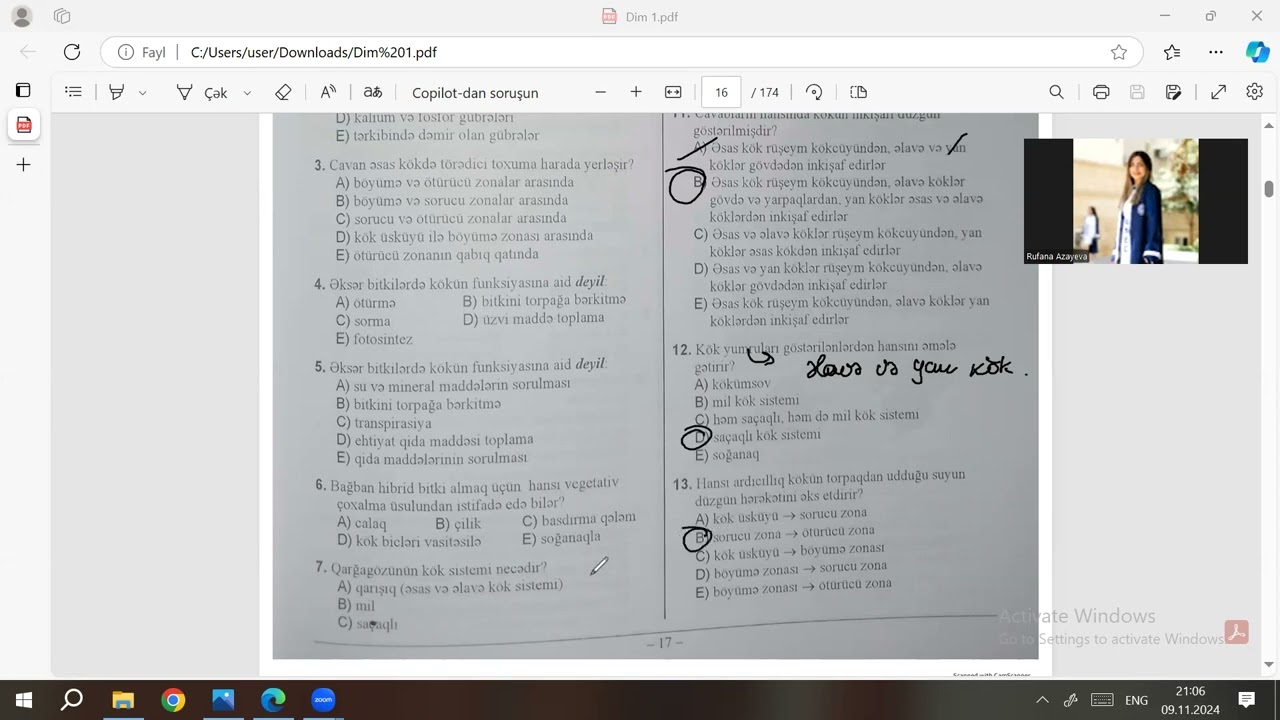Open PDF table of contents icon
The width and height of the screenshot is (1280, 720).
pyautogui.click(x=73, y=92)
